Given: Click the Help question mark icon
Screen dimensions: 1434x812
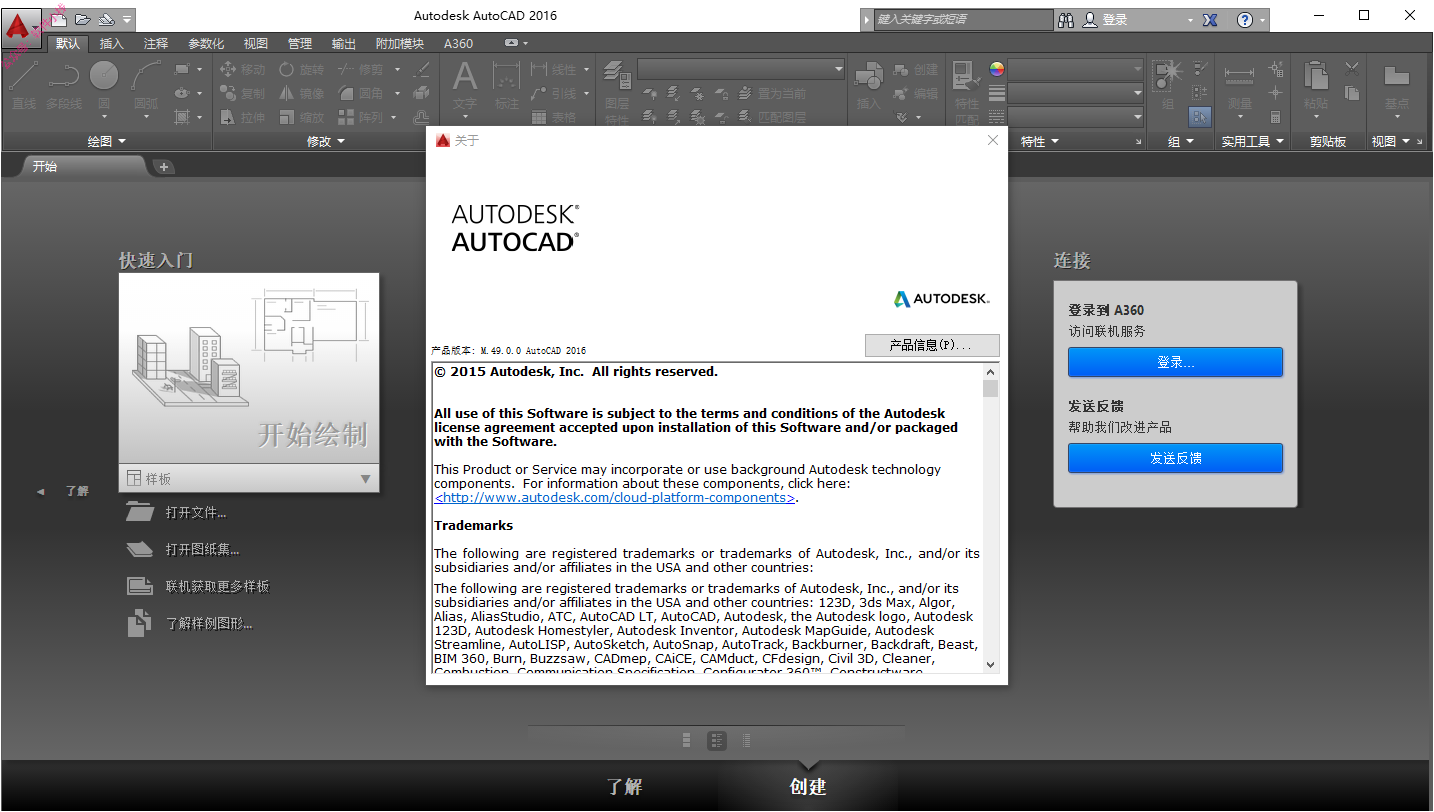Looking at the screenshot, I should click(1245, 20).
